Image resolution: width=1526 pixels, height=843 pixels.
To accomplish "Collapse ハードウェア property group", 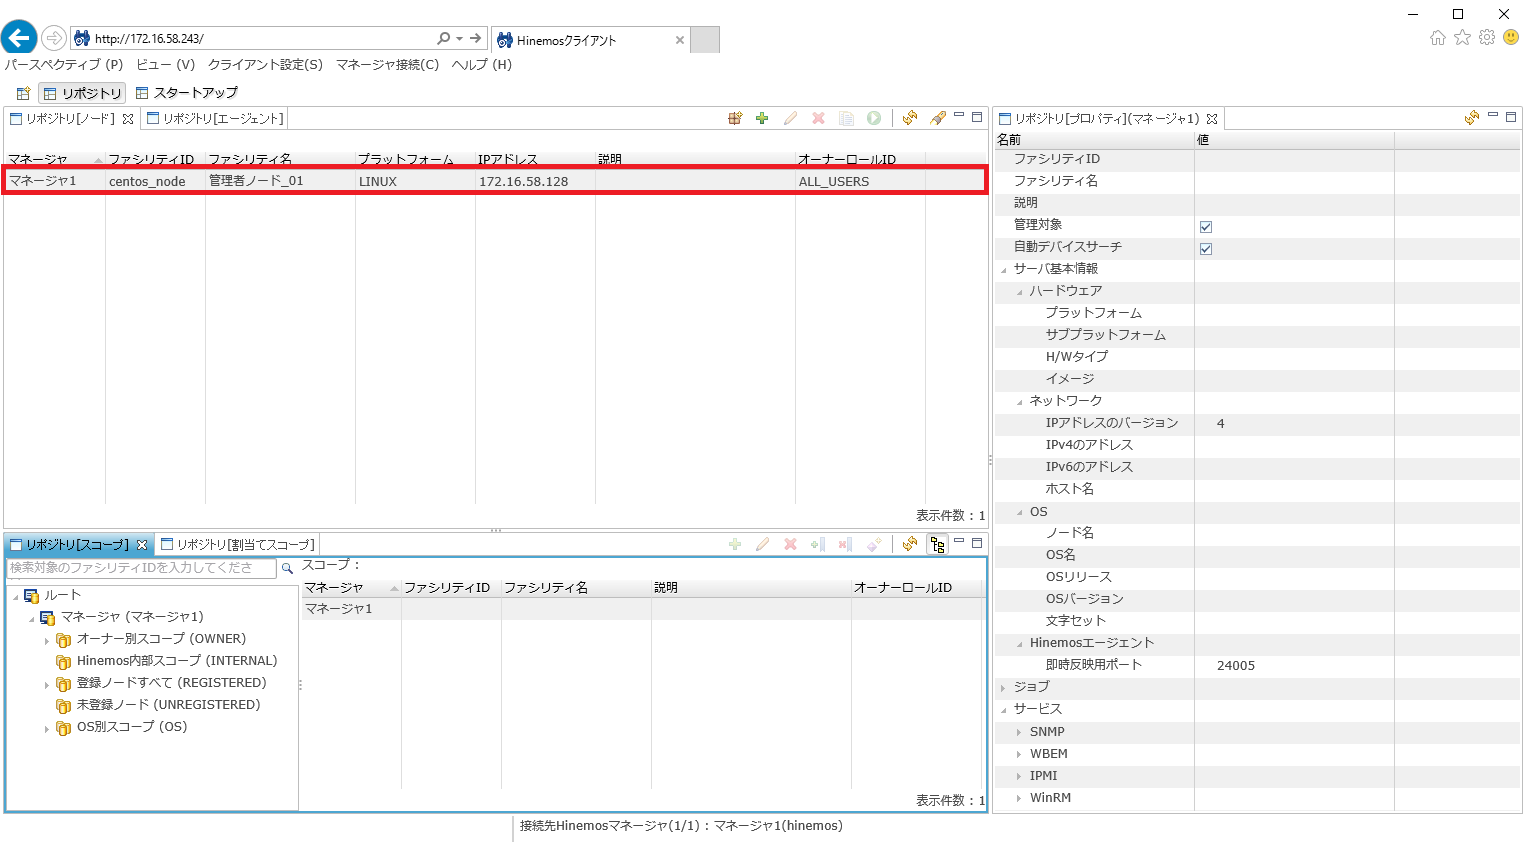I will 1020,292.
